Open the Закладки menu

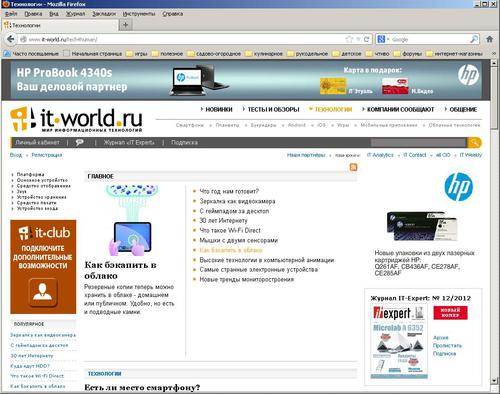click(104, 14)
